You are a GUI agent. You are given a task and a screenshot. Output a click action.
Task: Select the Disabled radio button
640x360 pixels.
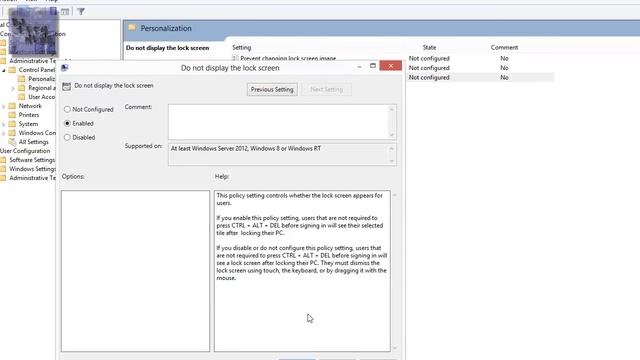point(67,138)
